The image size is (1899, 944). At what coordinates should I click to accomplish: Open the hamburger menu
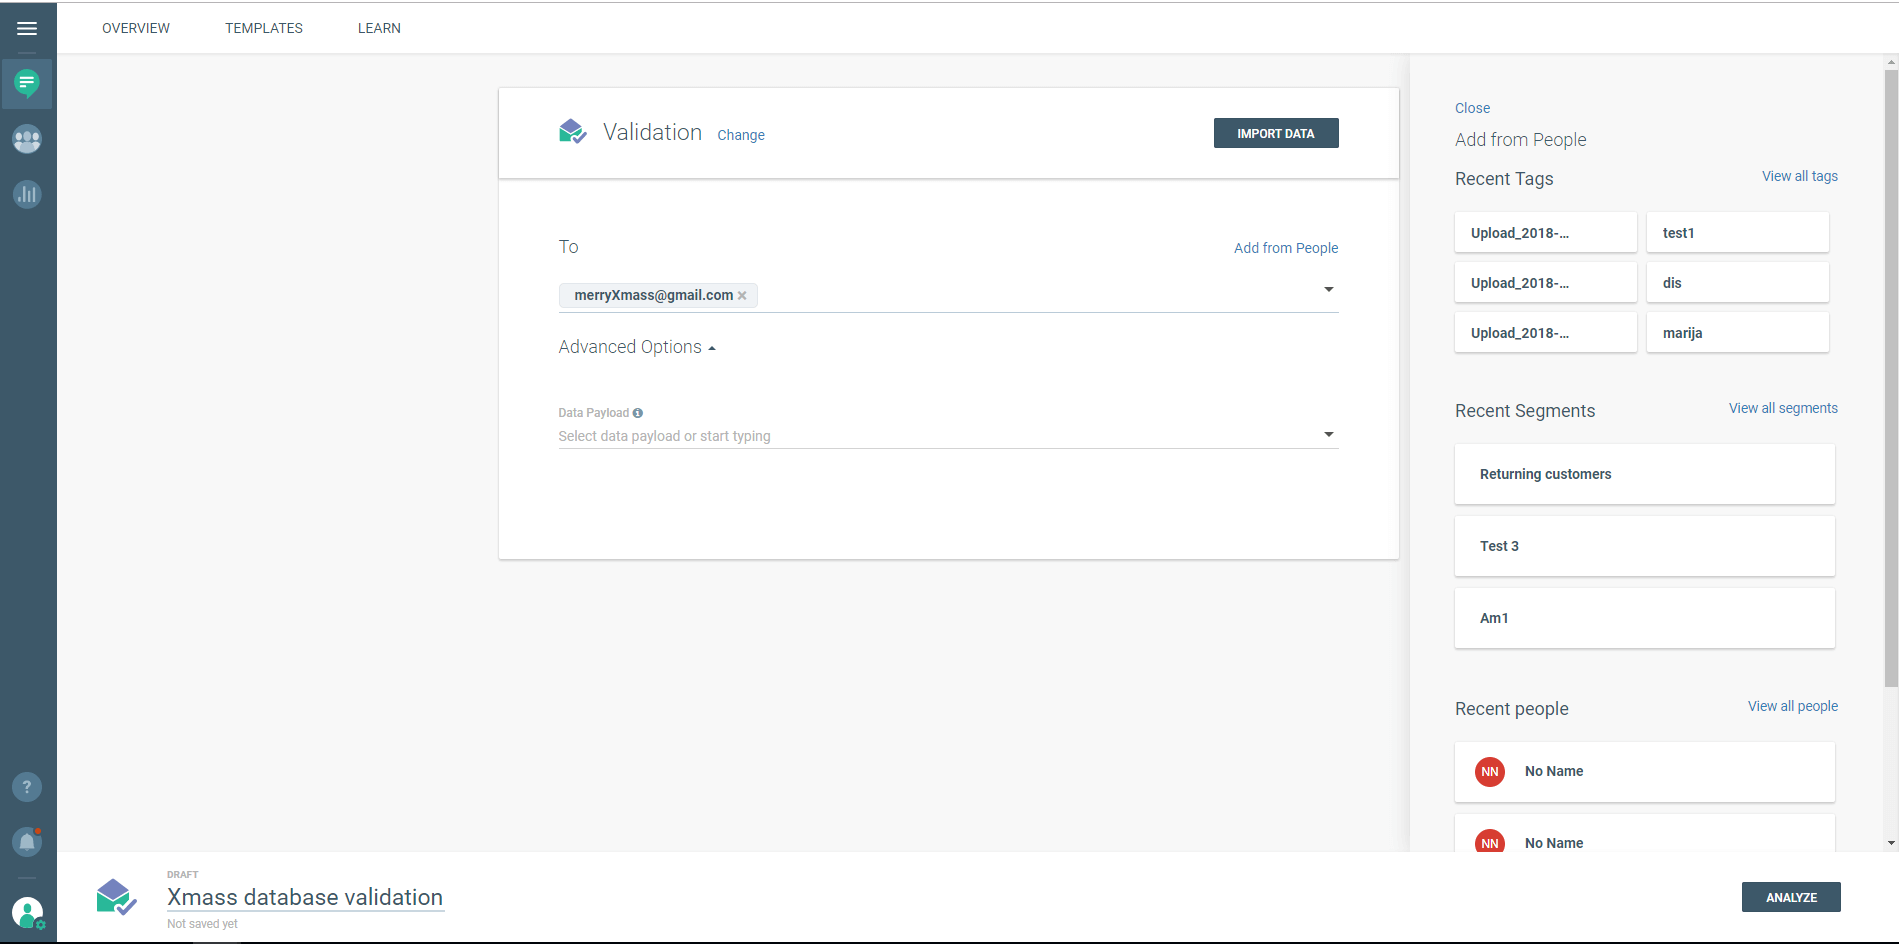[x=27, y=28]
